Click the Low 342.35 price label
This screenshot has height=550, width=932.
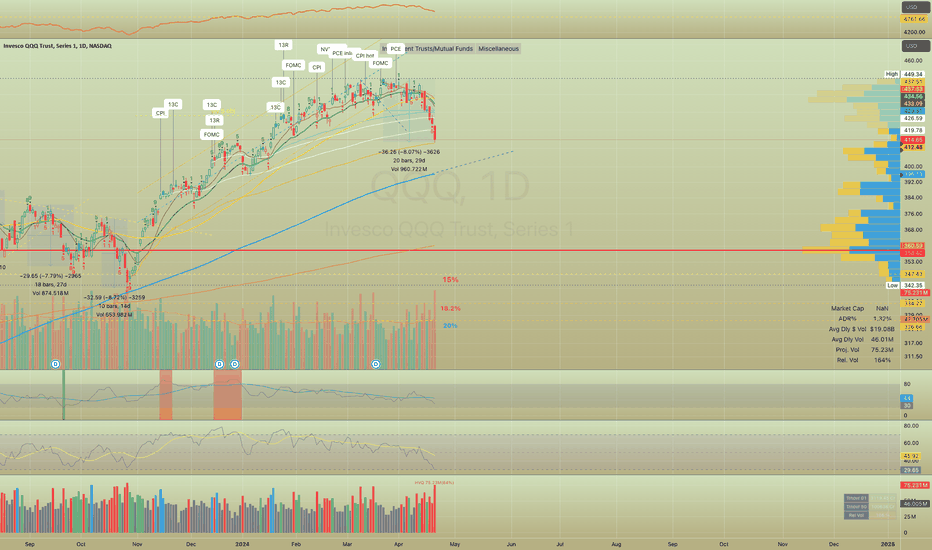point(905,285)
